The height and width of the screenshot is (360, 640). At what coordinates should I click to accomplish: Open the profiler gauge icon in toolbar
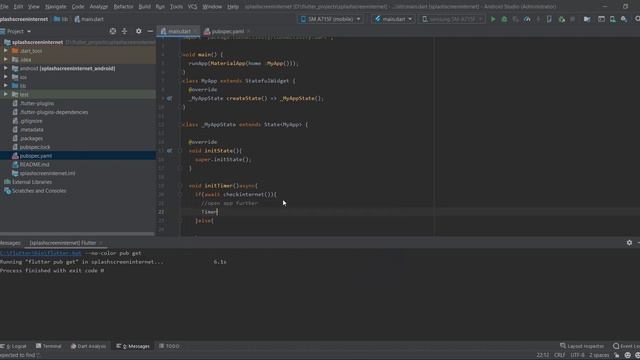pos(527,19)
